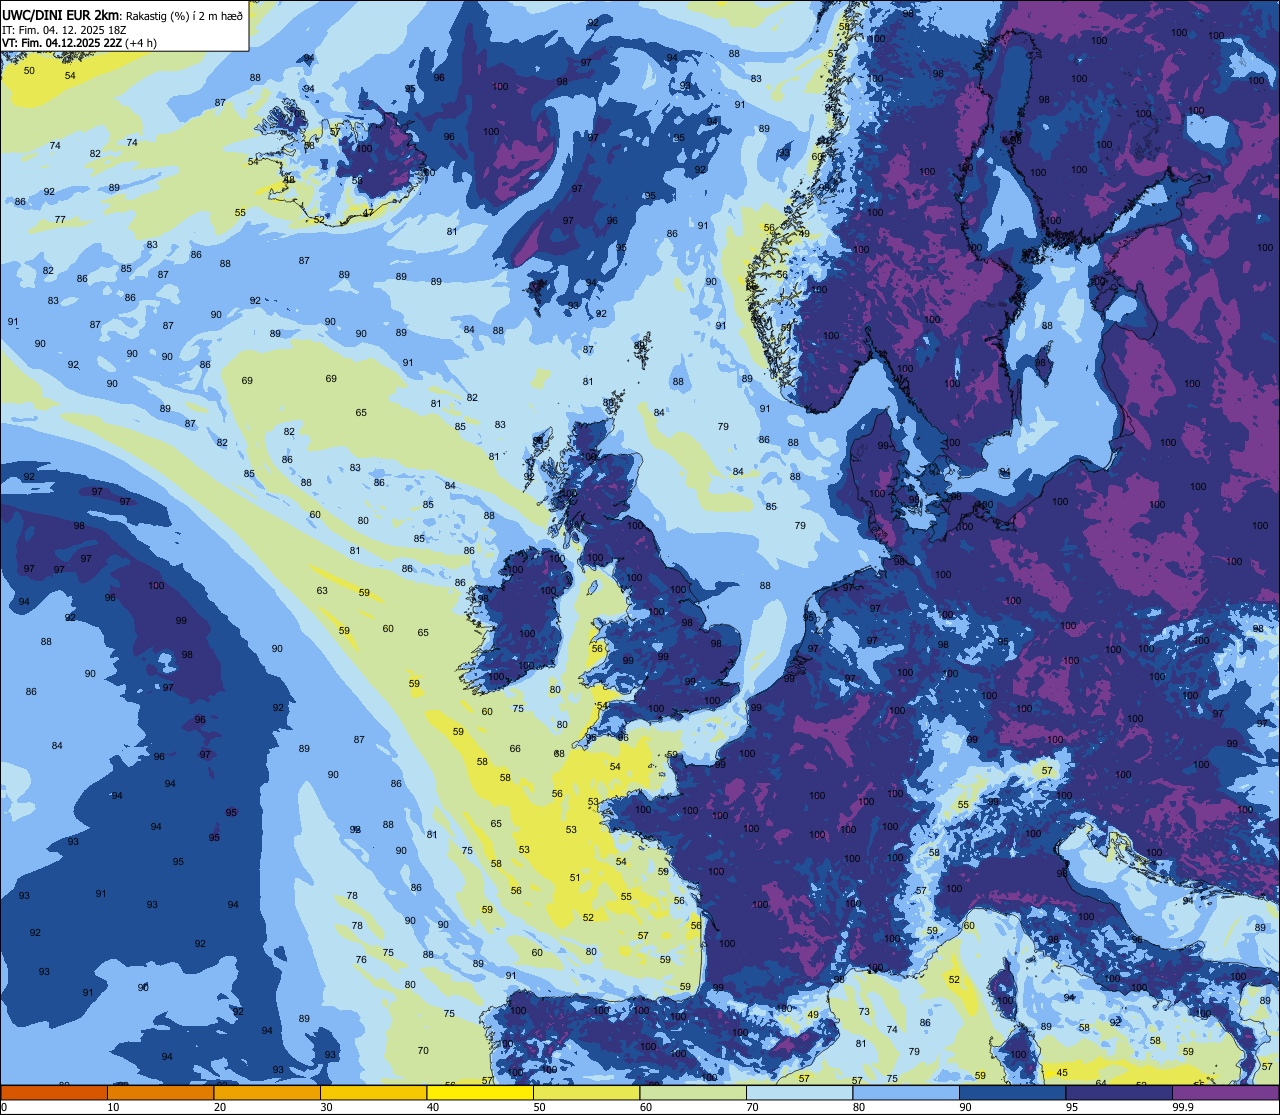Click the humidity value '45' near the bottom legend

tap(1062, 1073)
